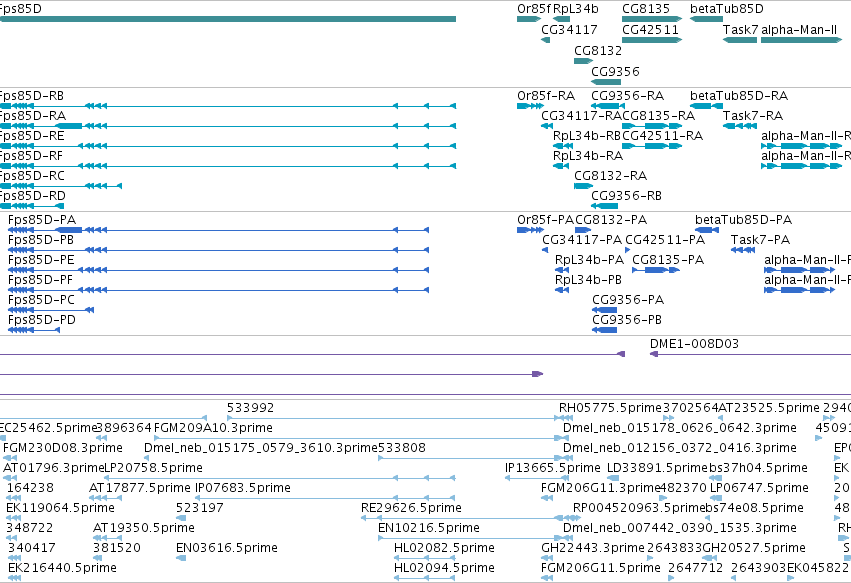The height and width of the screenshot is (583, 851).
Task: Open the CG8132 gene feature
Action: click(583, 61)
